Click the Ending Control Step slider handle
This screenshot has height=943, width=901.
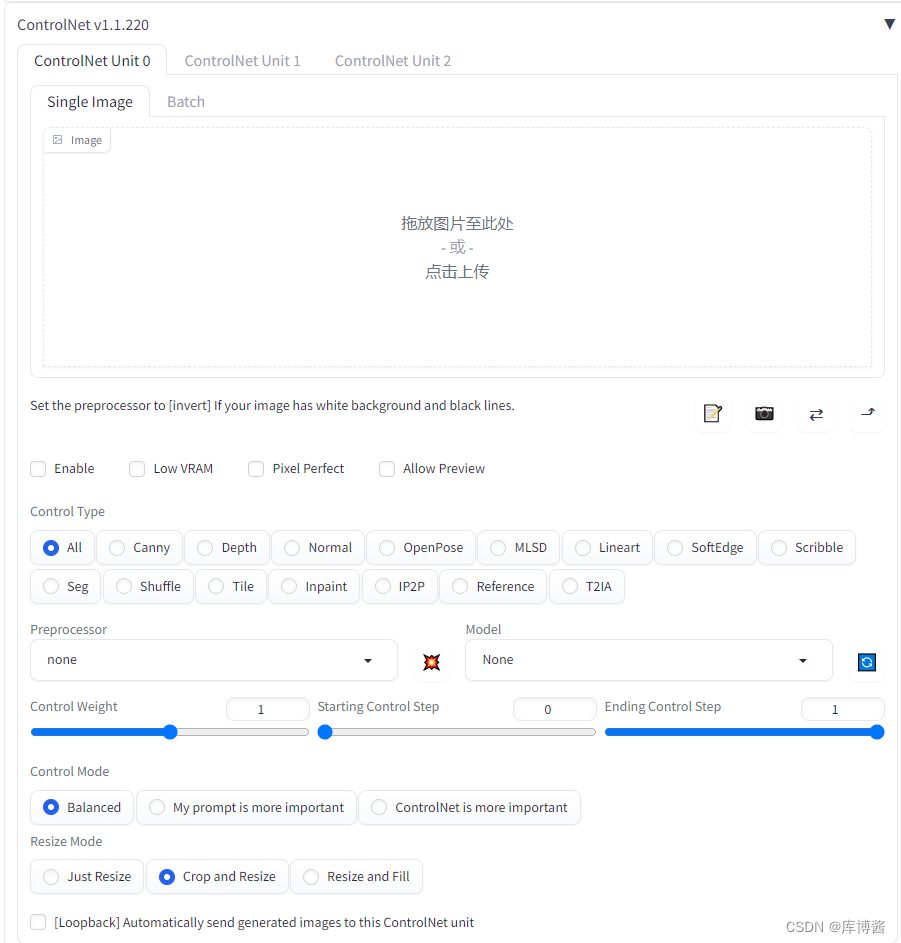pyautogui.click(x=877, y=732)
